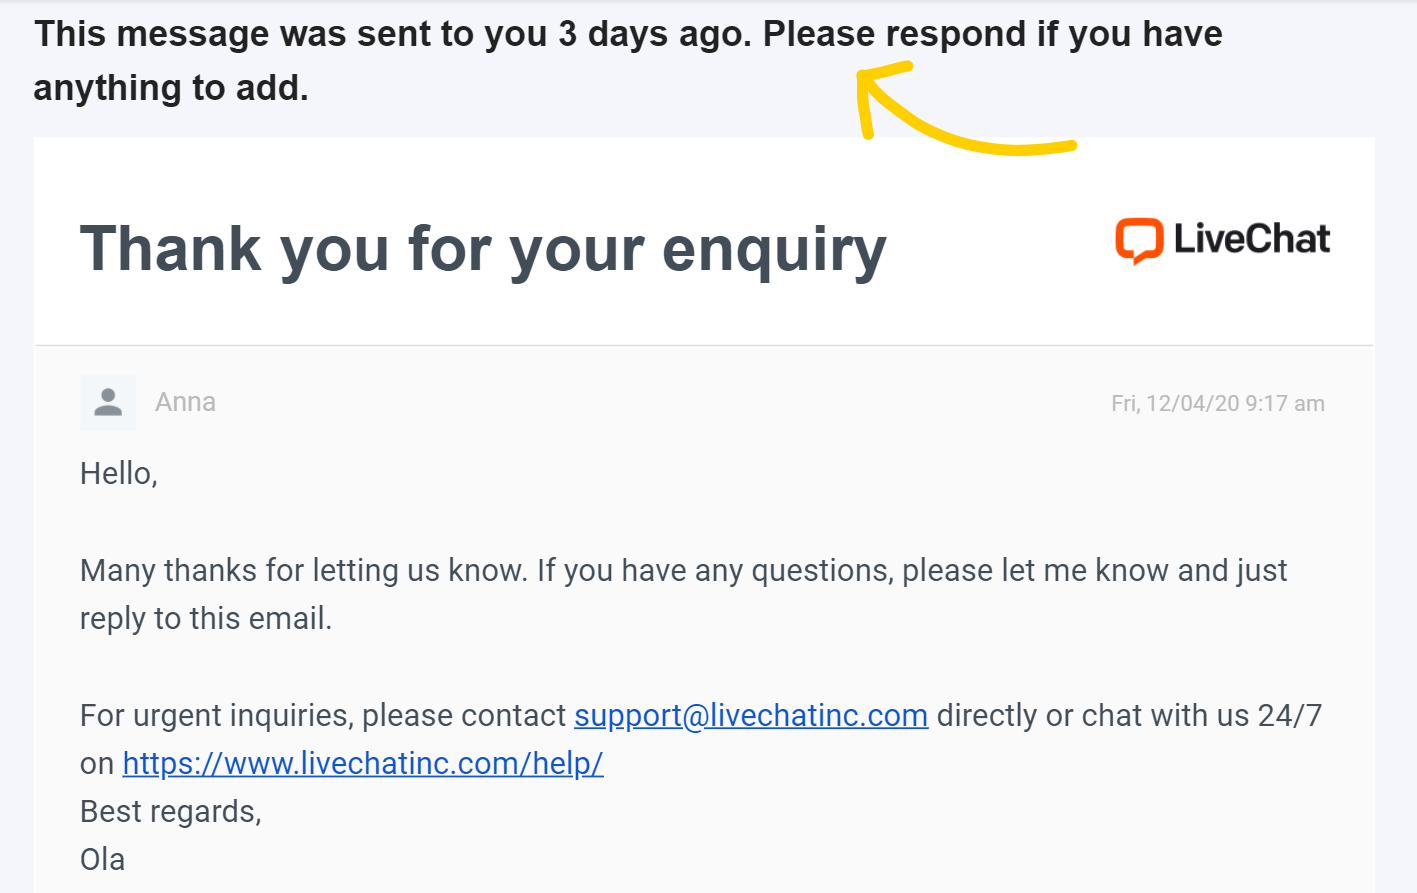Click the Thank you for your enquiry heading
The image size is (1417, 893).
click(483, 248)
